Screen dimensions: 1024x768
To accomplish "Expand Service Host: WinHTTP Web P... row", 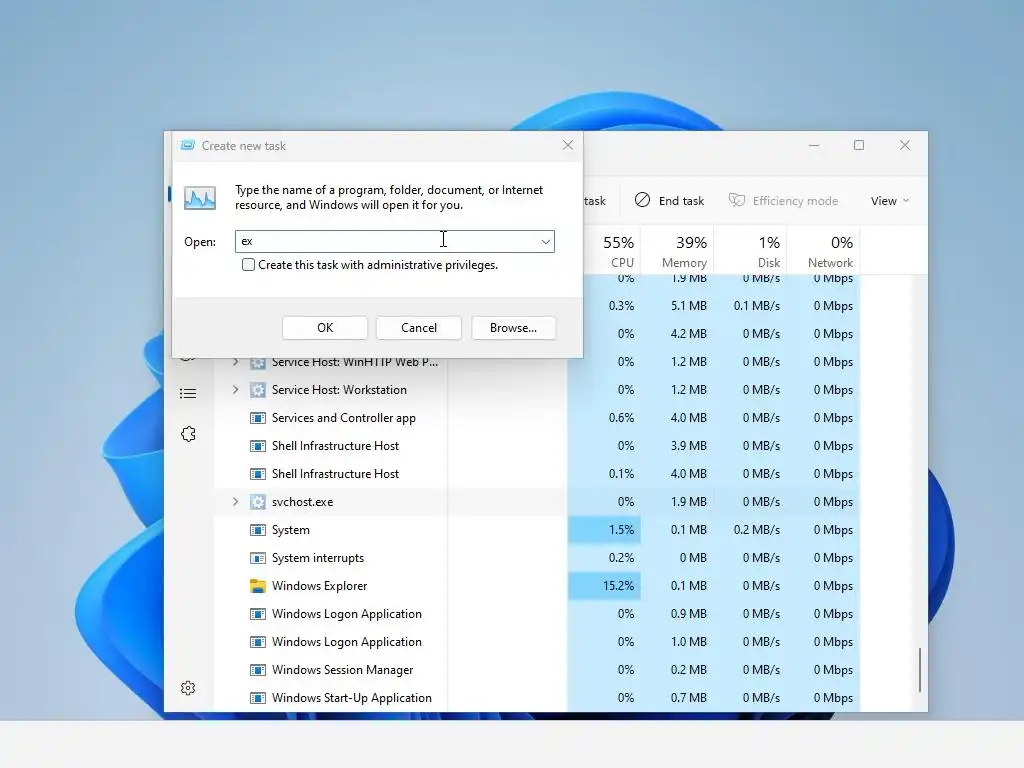I will tap(235, 362).
